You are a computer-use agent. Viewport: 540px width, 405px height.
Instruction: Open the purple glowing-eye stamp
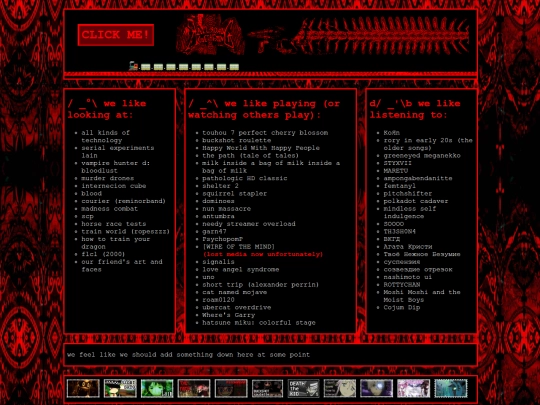click(x=376, y=388)
